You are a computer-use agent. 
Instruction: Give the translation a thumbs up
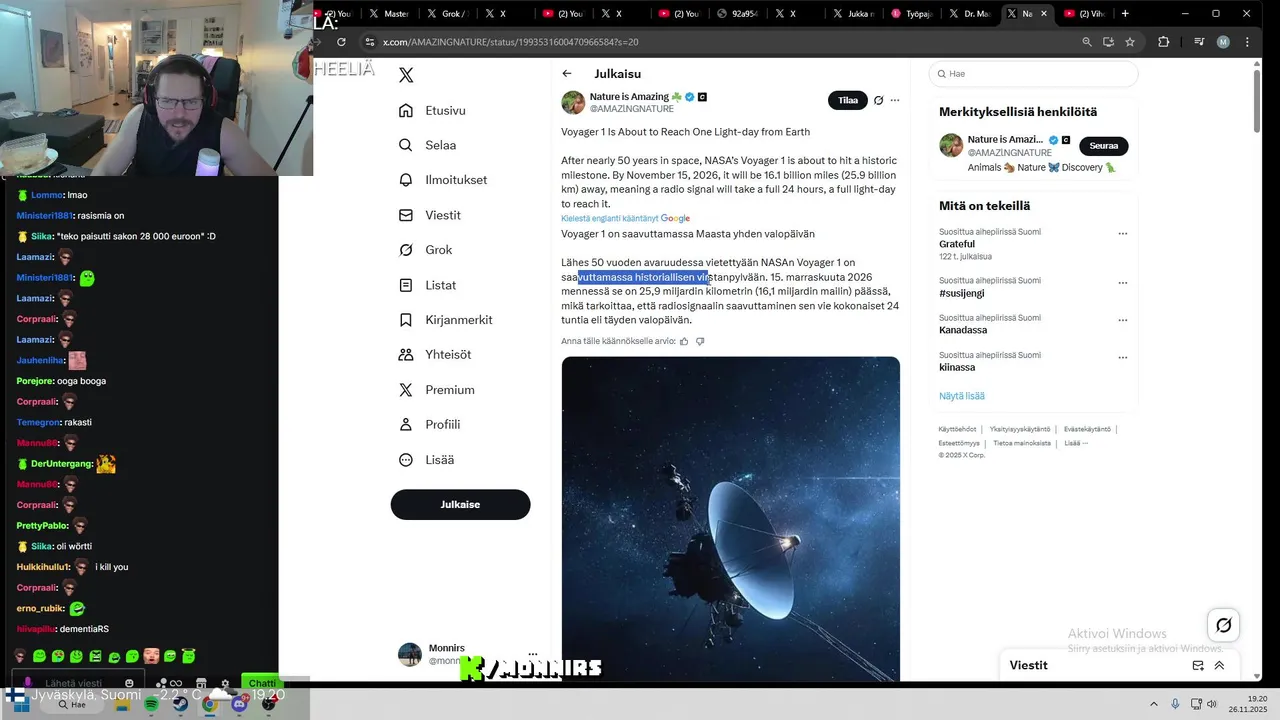[x=684, y=341]
